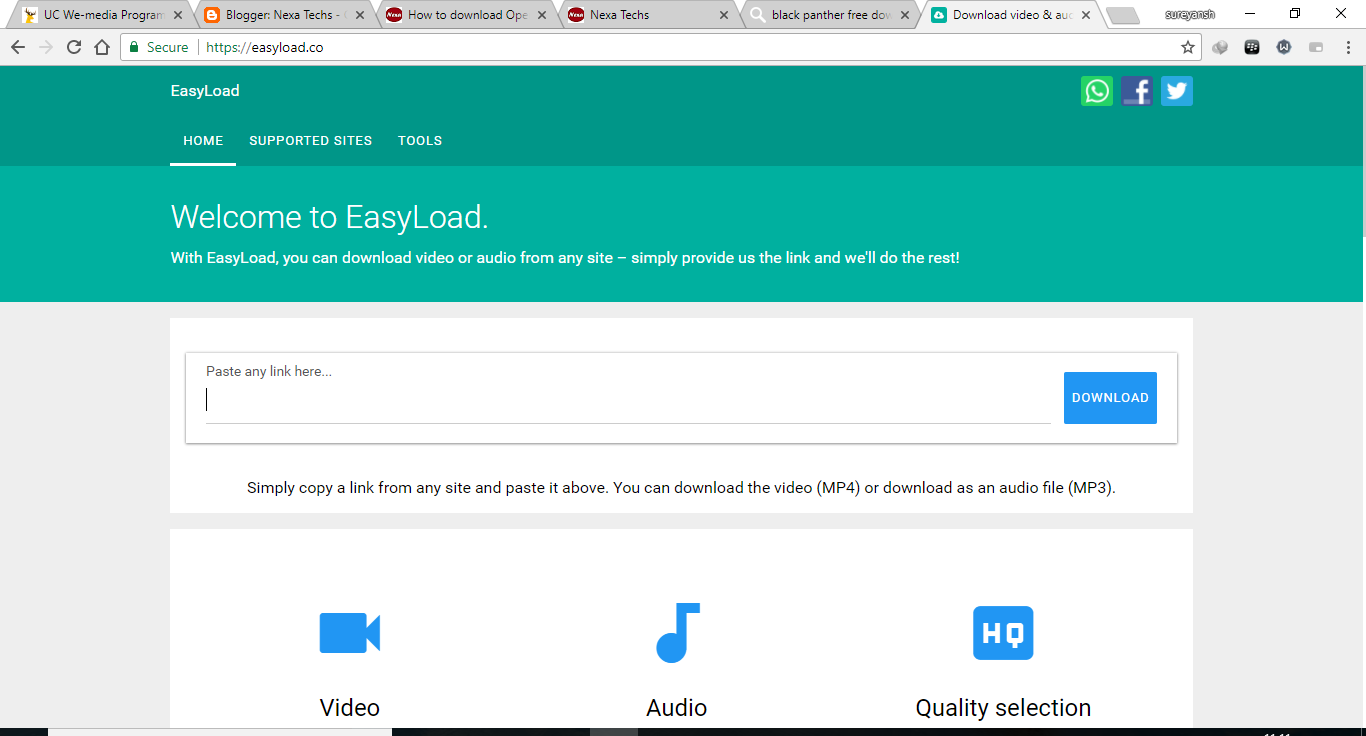
Task: Open the SUPPORTED SITES navigation item
Action: tap(311, 141)
